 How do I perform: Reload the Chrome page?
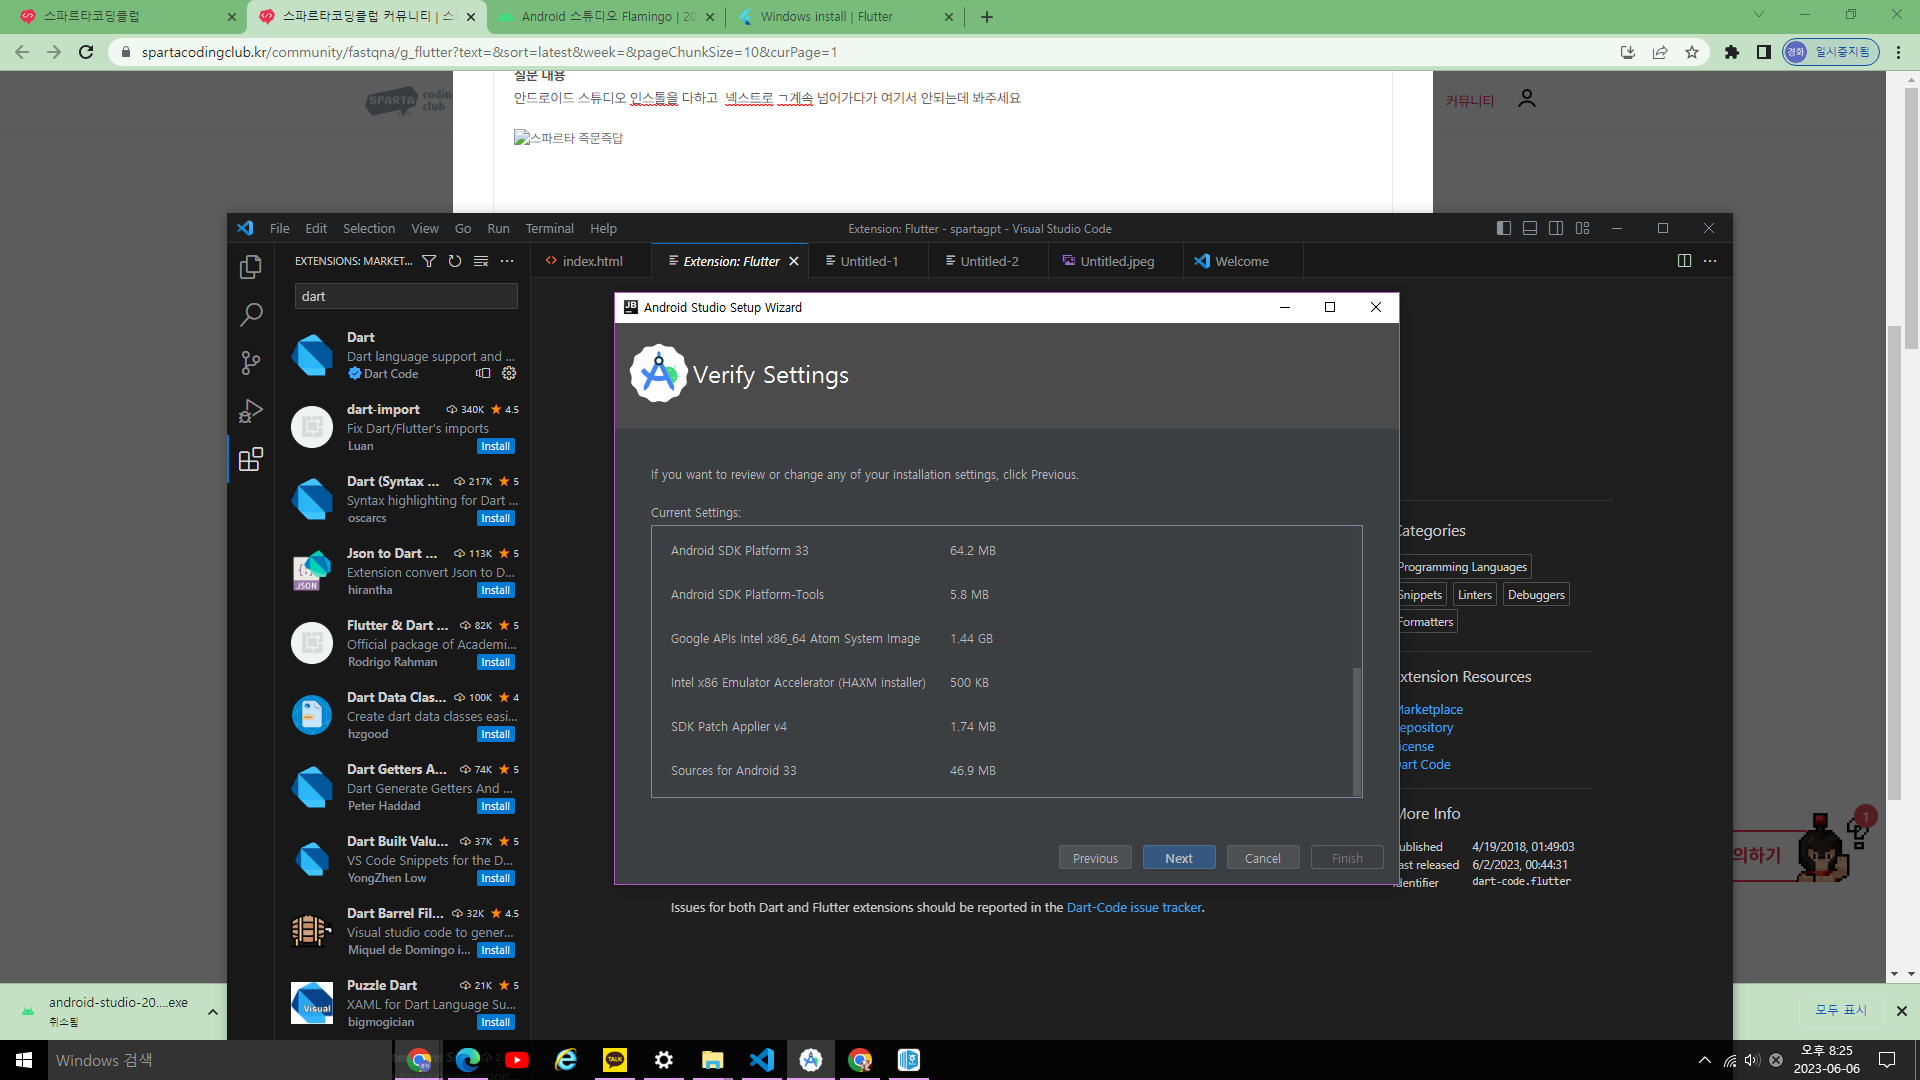(x=86, y=52)
